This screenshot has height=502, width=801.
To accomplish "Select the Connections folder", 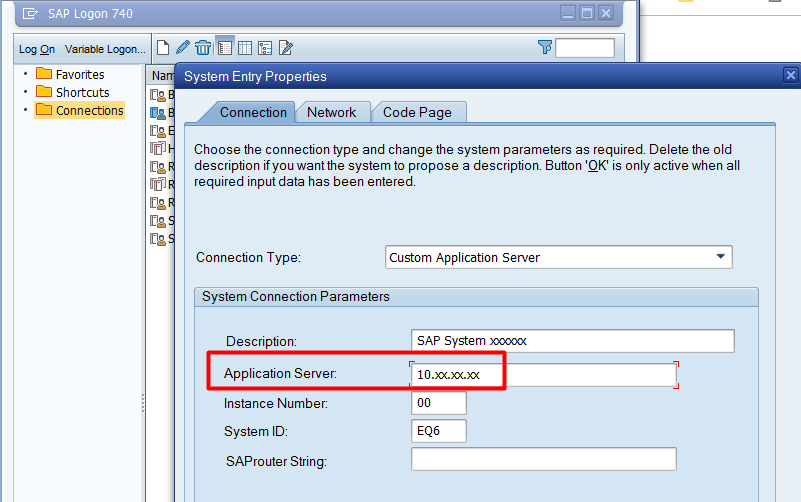I will coord(89,110).
